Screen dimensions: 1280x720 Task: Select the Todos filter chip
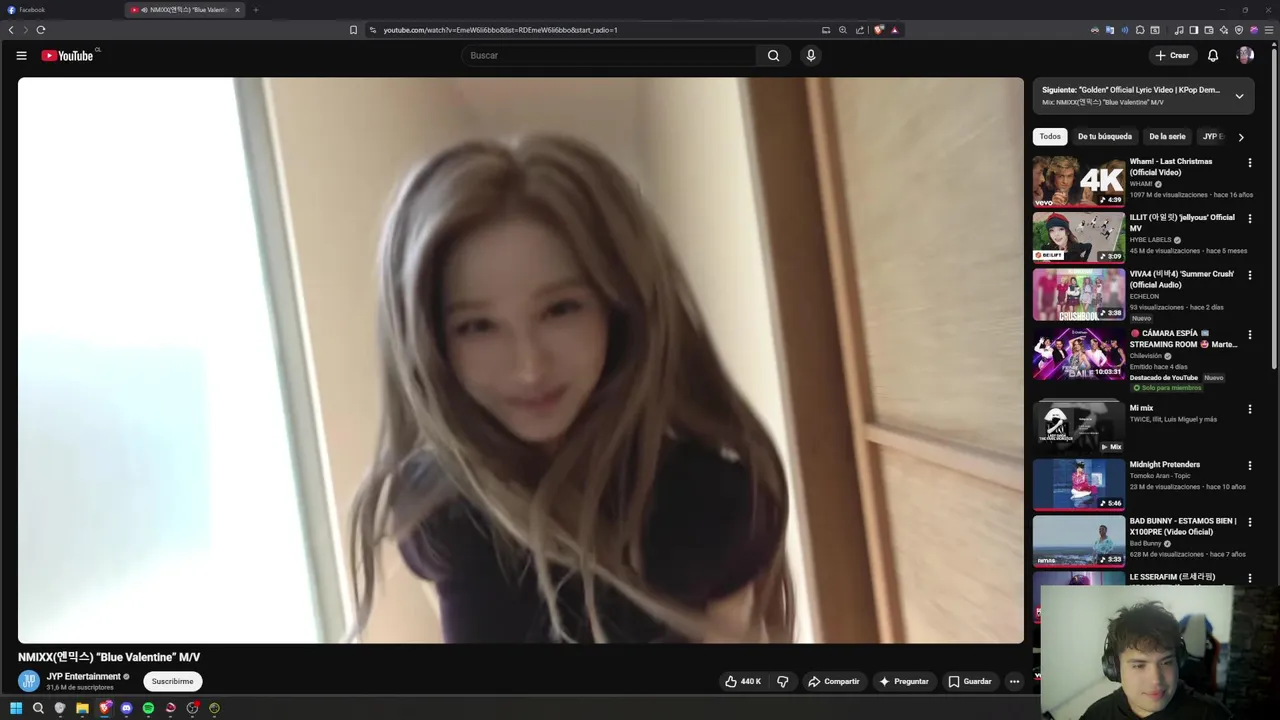pyautogui.click(x=1050, y=137)
